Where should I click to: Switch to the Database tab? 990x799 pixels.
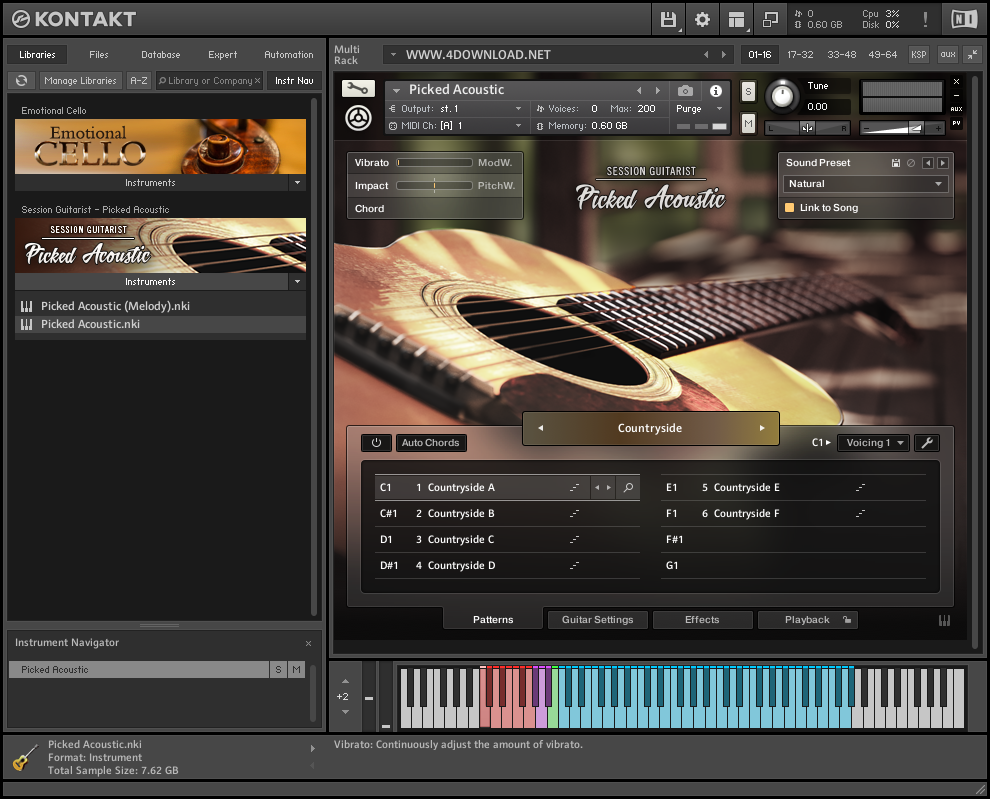coord(160,55)
